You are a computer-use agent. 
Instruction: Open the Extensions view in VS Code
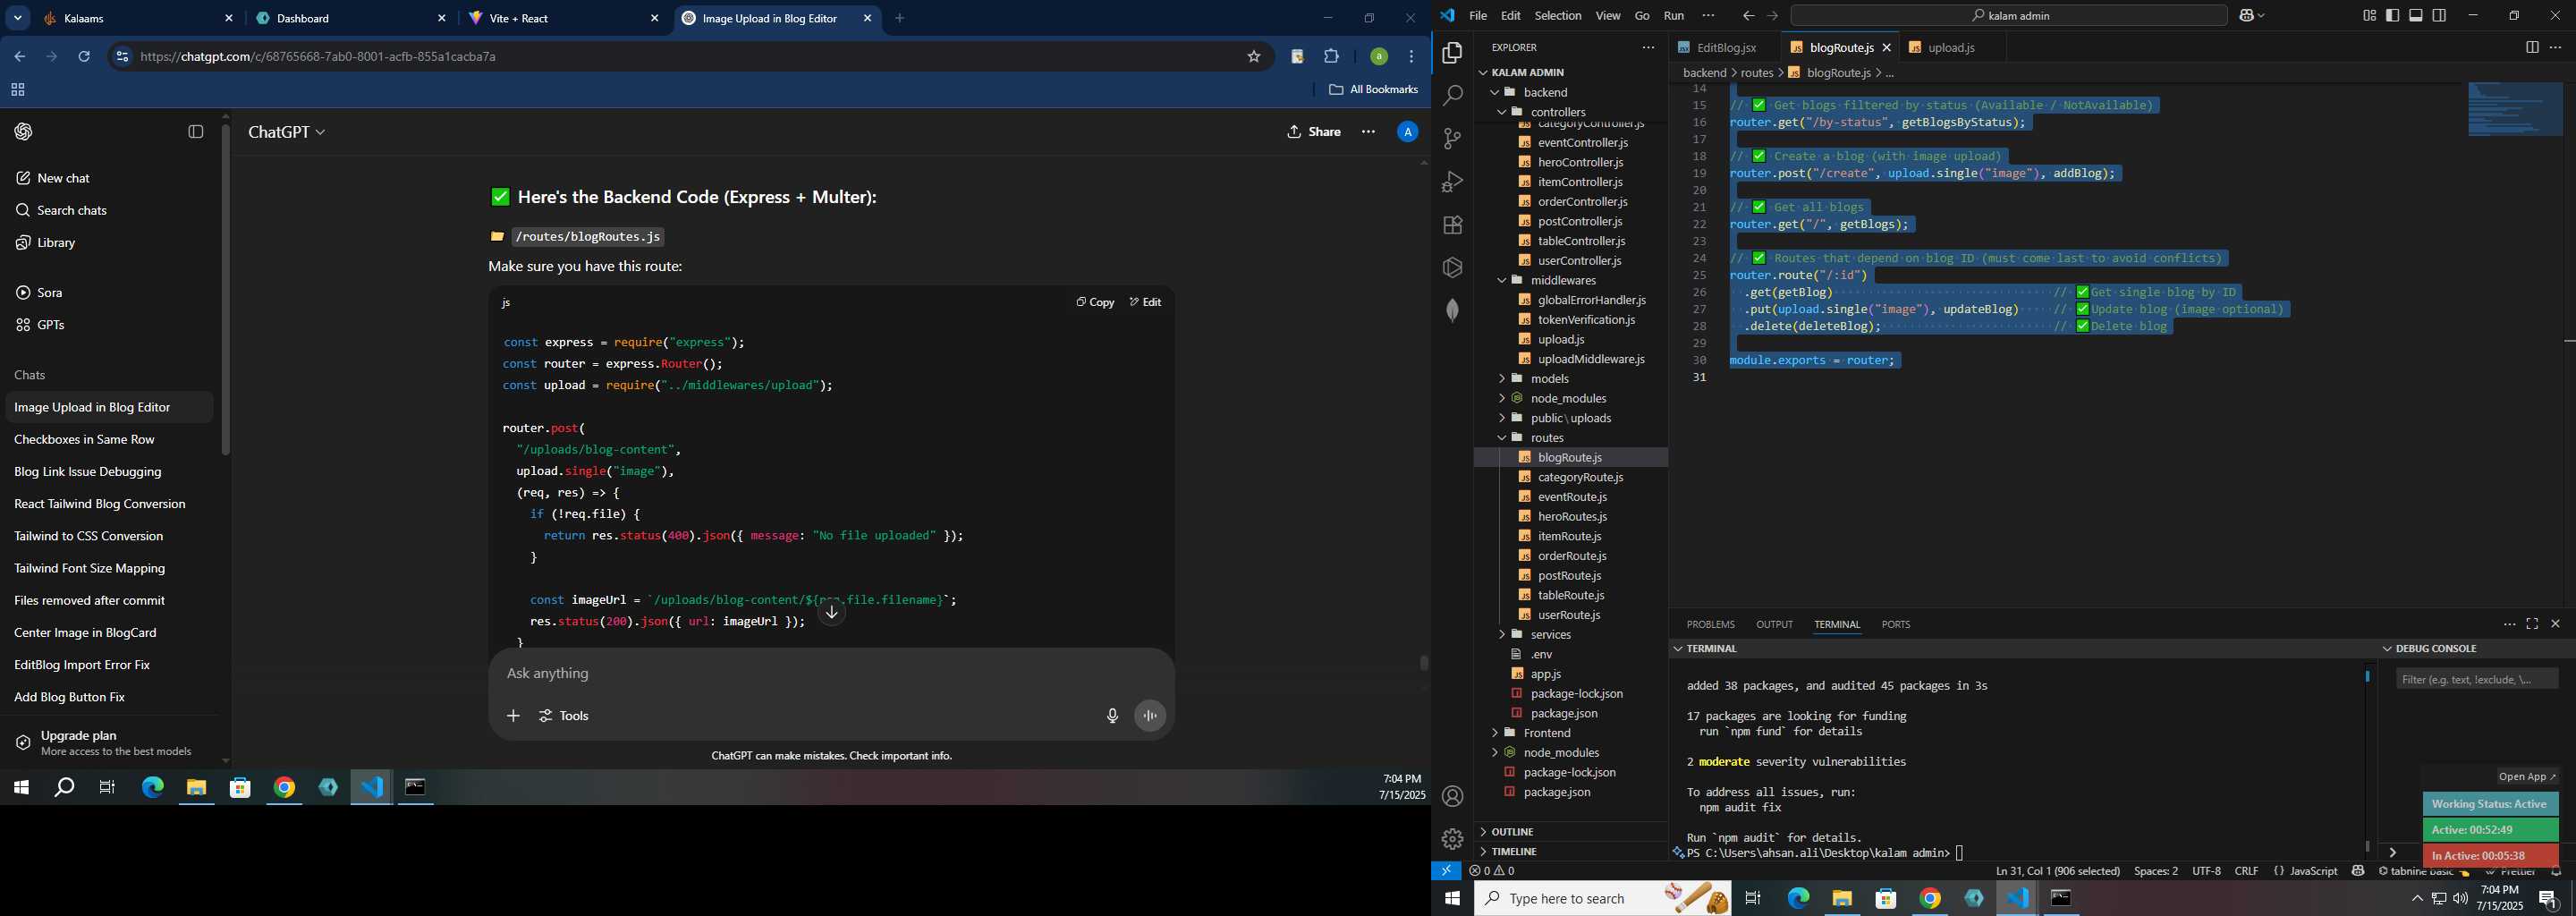[1452, 225]
